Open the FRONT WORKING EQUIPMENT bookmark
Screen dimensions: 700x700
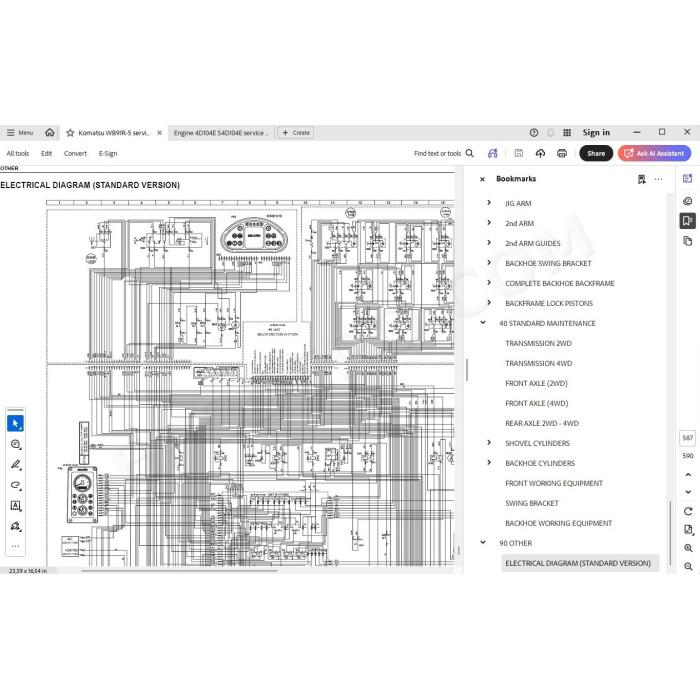(554, 483)
